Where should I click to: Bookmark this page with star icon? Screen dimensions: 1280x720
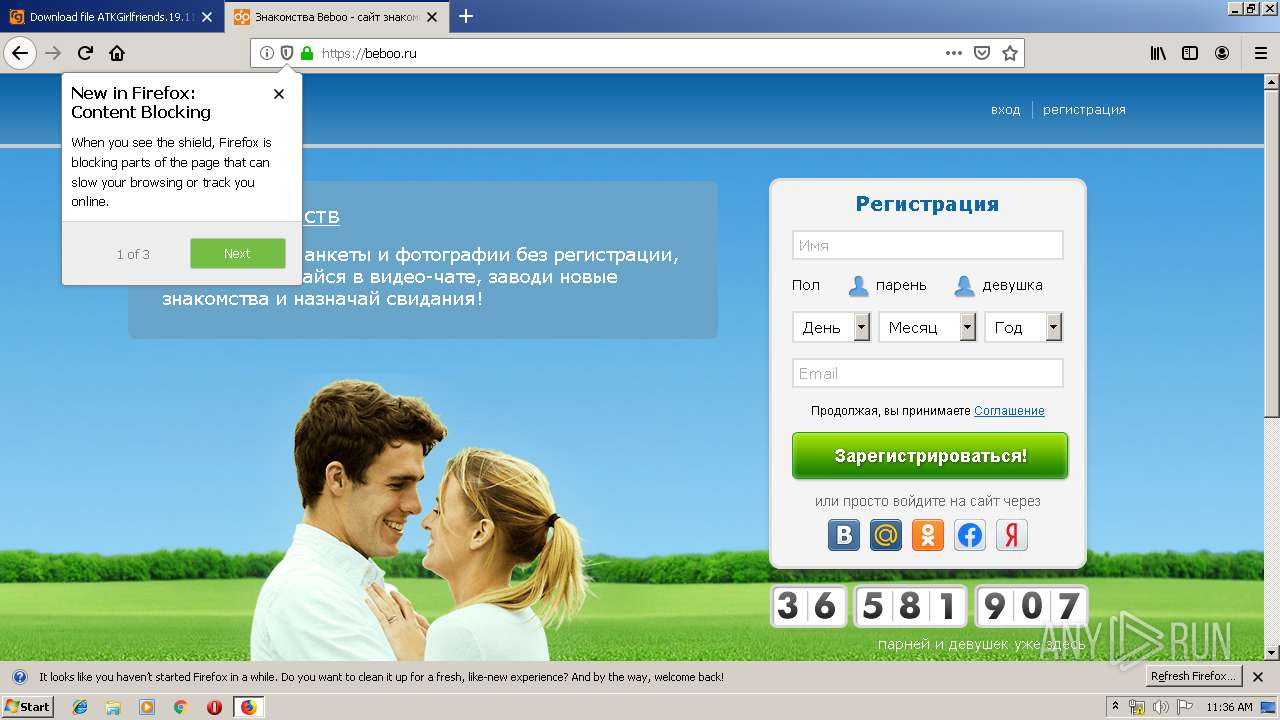1010,53
